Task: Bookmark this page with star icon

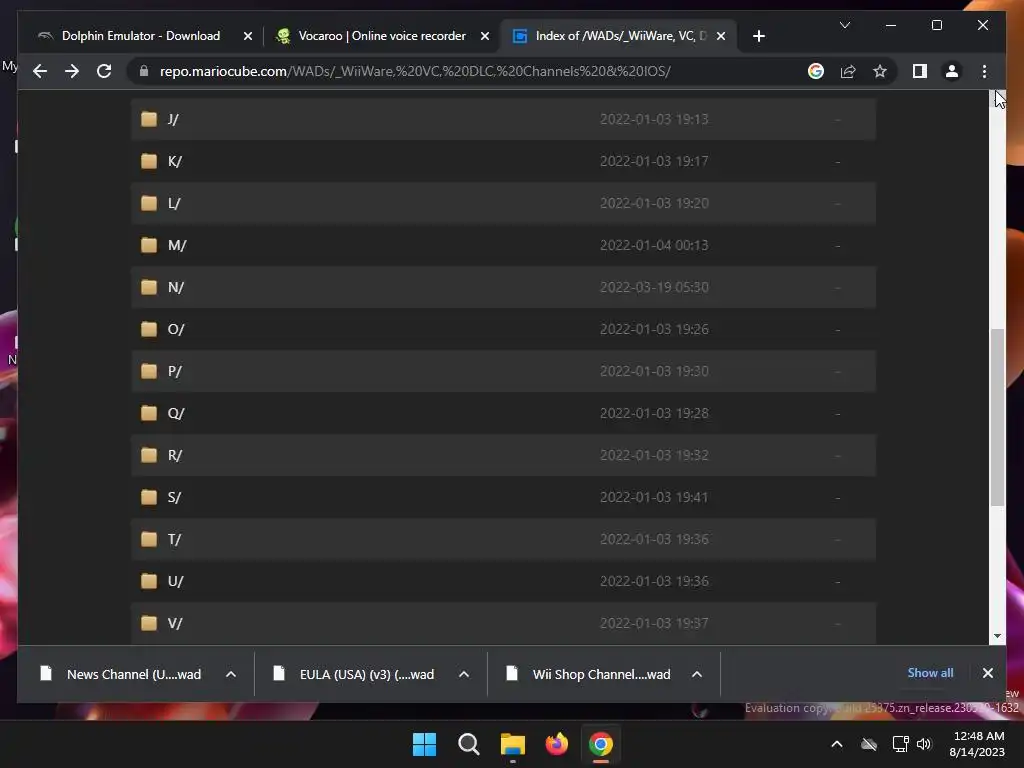Action: 880,71
